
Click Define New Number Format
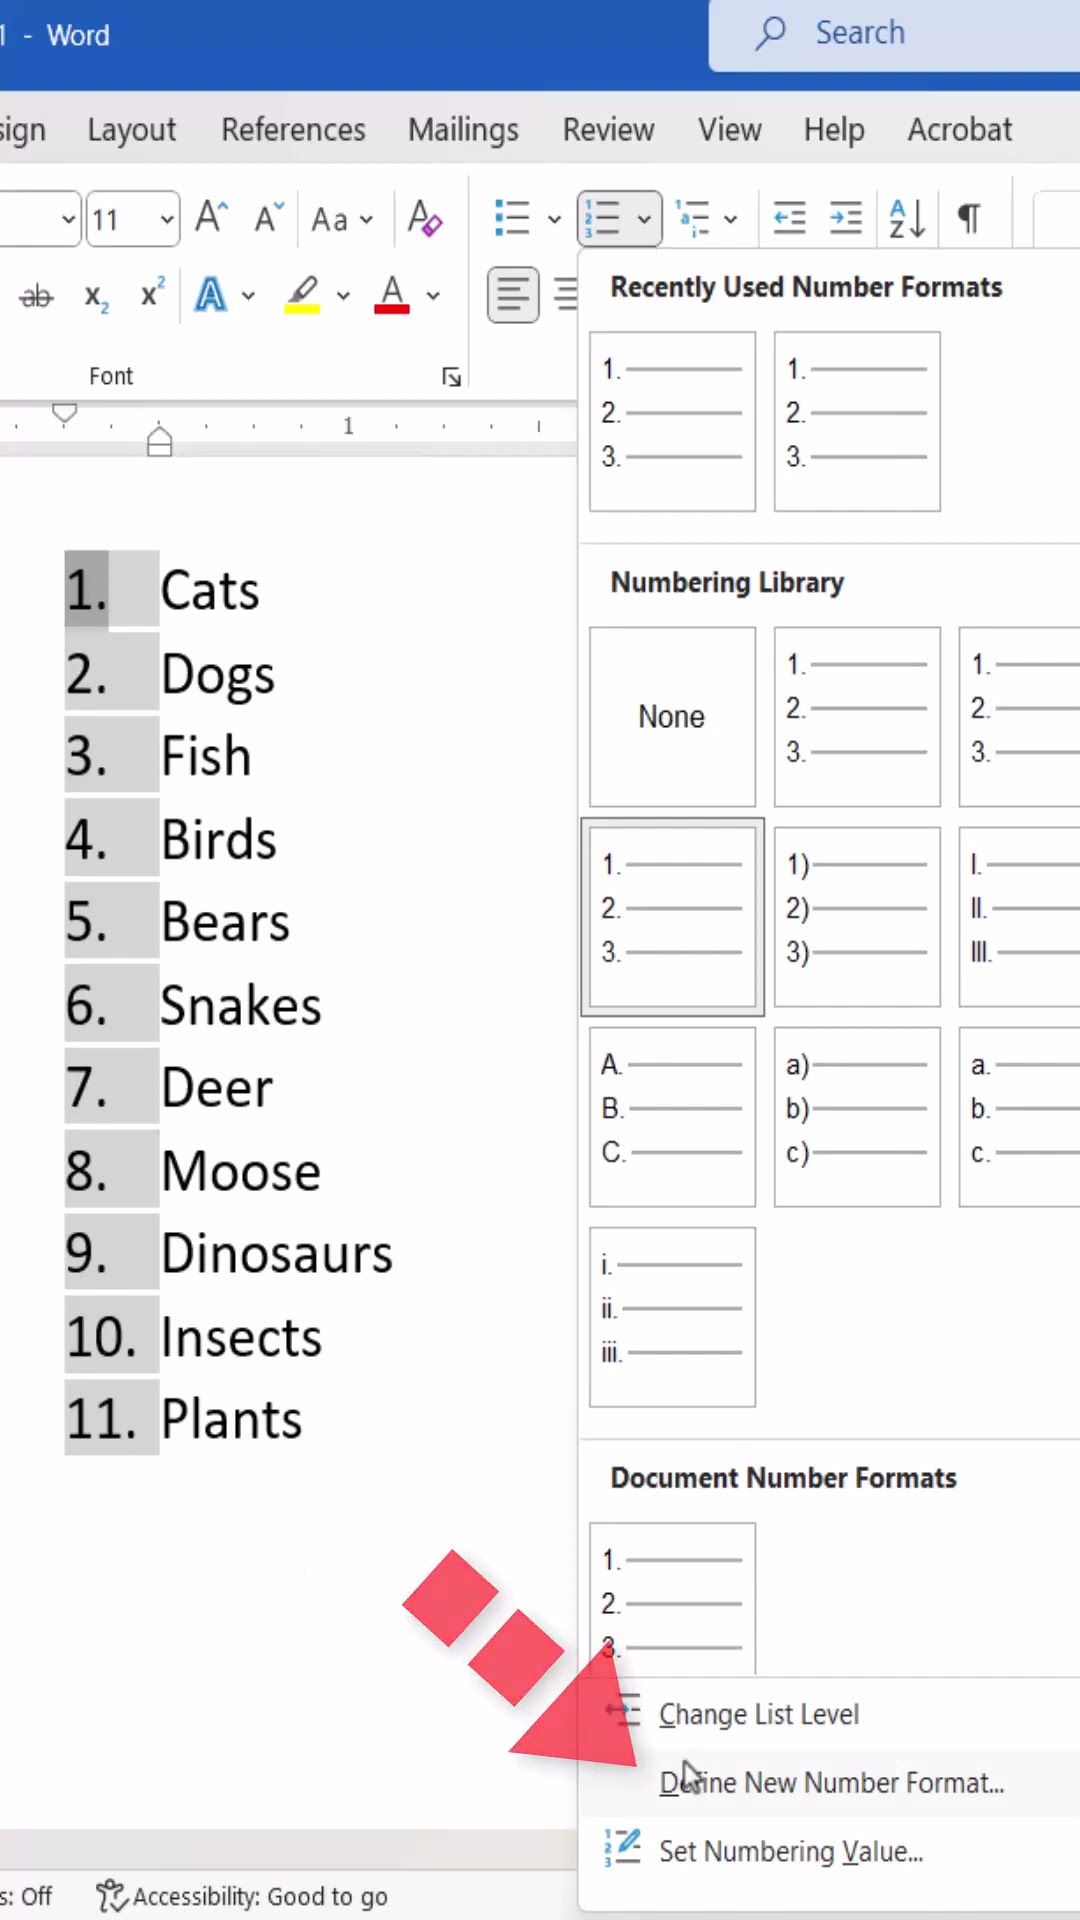(x=832, y=1783)
